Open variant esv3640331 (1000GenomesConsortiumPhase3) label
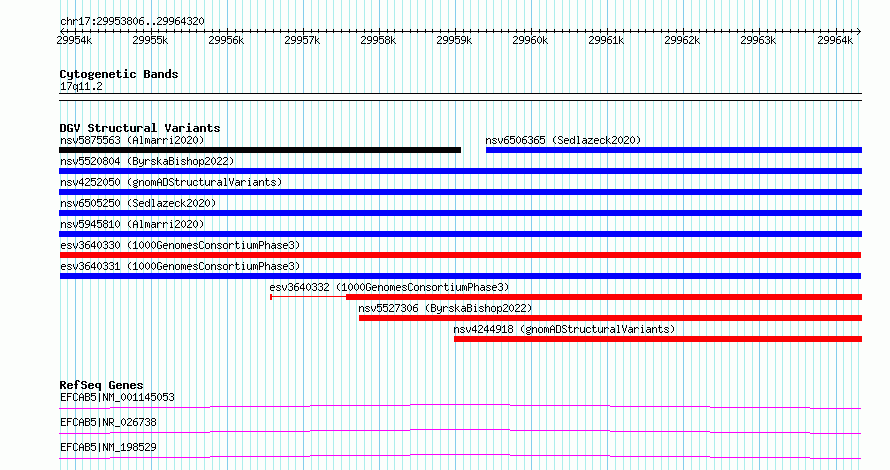Image resolution: width=890 pixels, height=470 pixels. tap(180, 266)
